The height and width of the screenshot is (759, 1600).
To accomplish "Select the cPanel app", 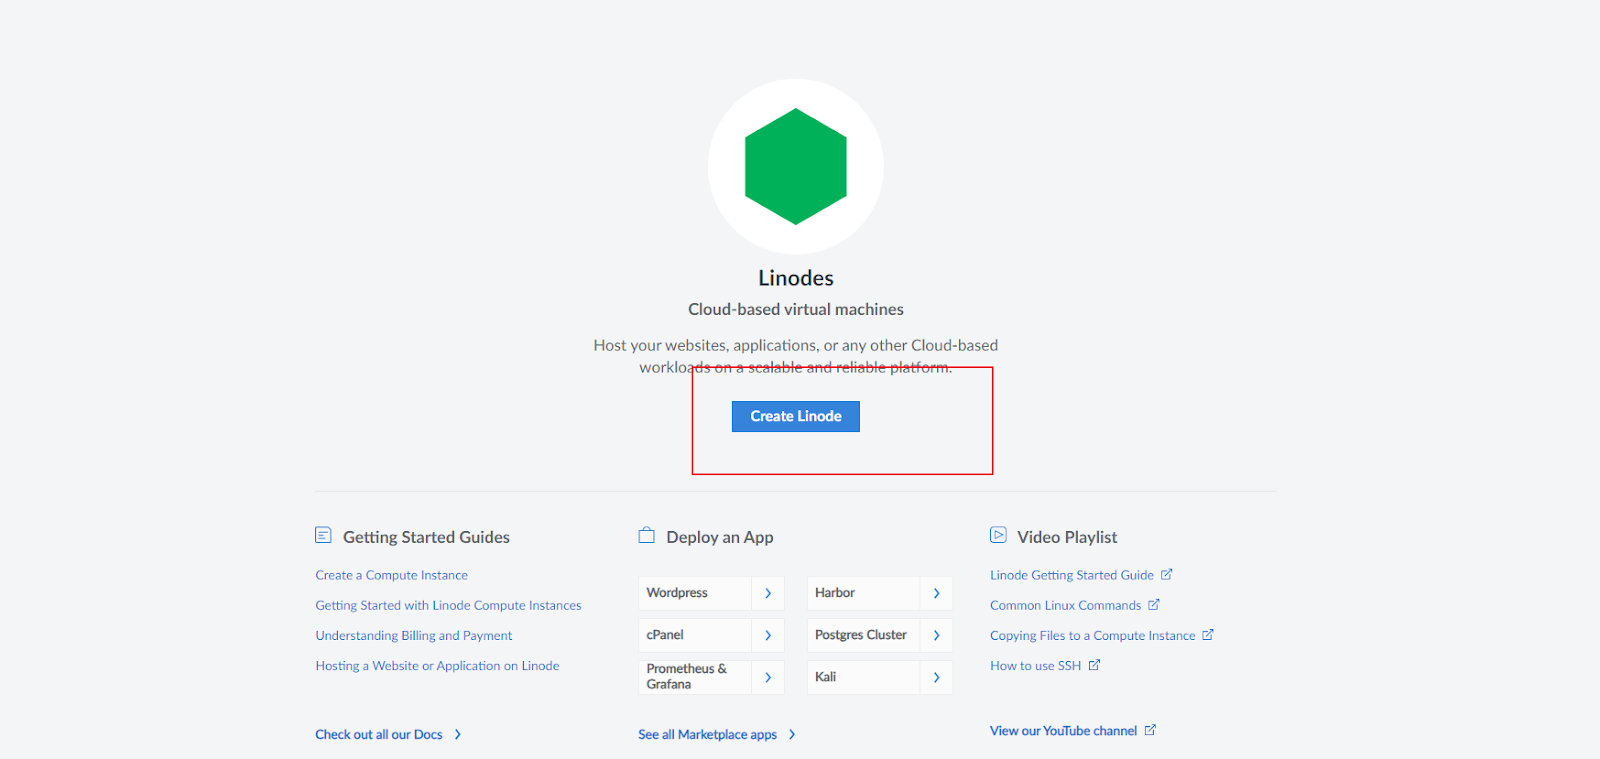I will coord(695,635).
